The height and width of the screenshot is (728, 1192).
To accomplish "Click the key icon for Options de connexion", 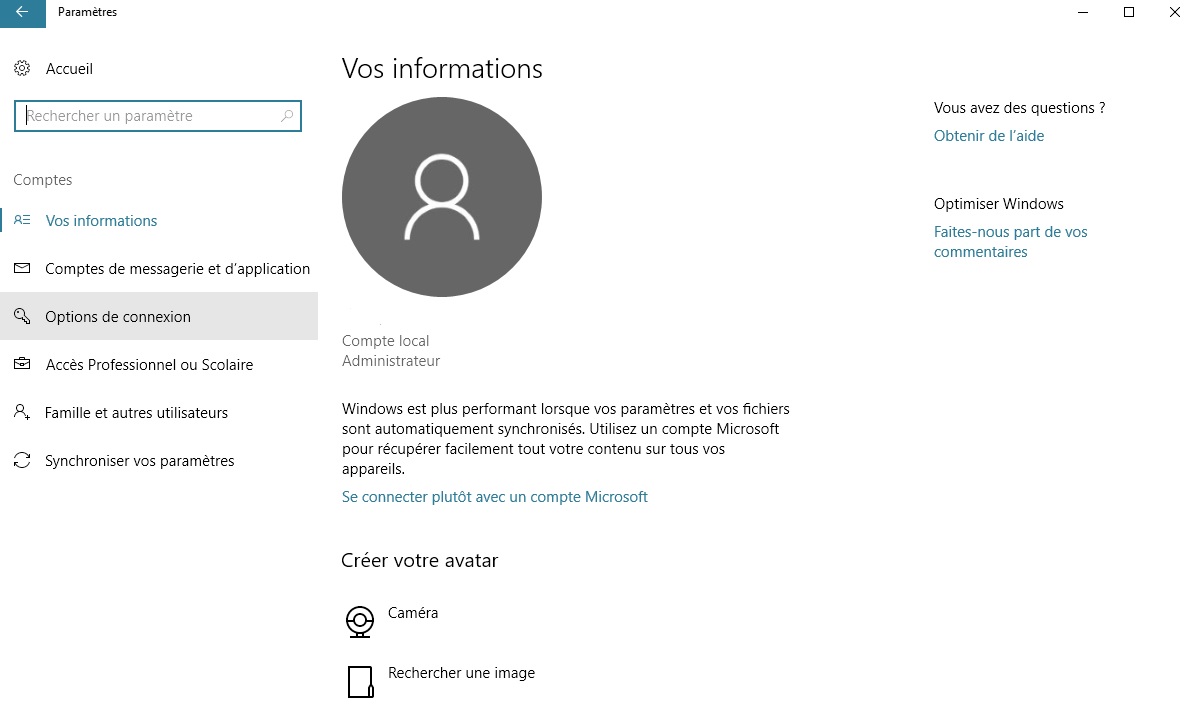I will 22,317.
